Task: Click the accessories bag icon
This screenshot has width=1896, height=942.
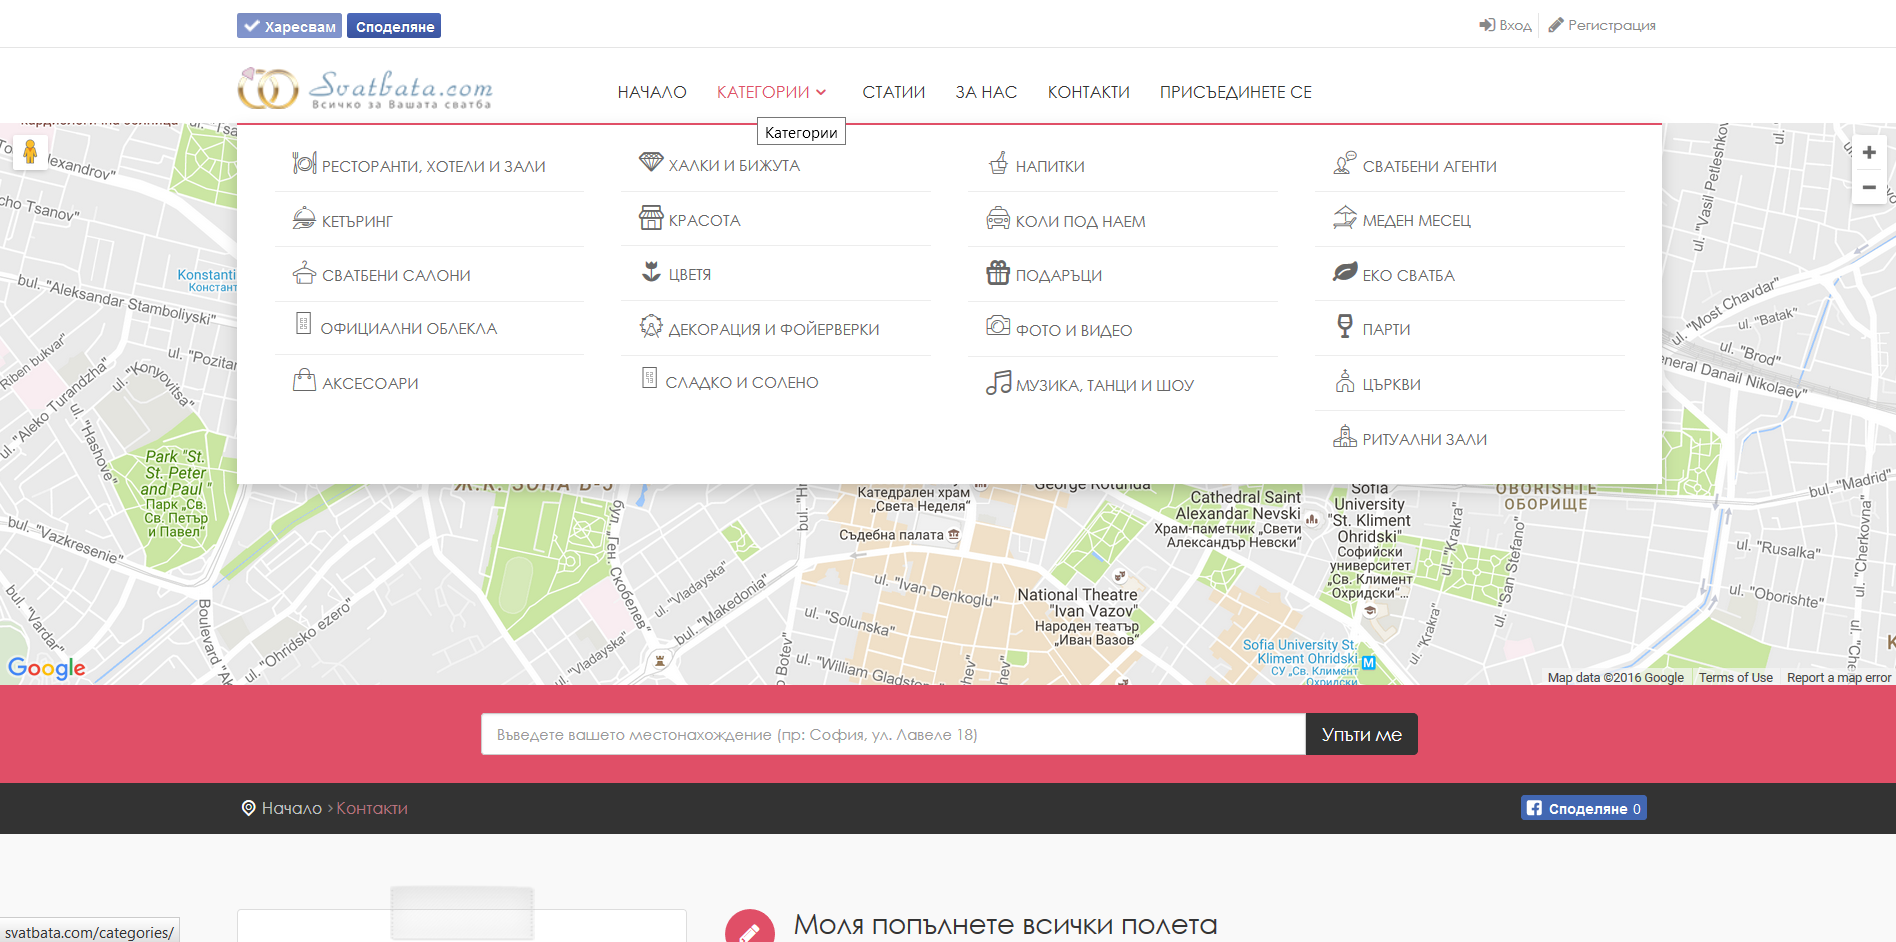Action: tap(304, 380)
